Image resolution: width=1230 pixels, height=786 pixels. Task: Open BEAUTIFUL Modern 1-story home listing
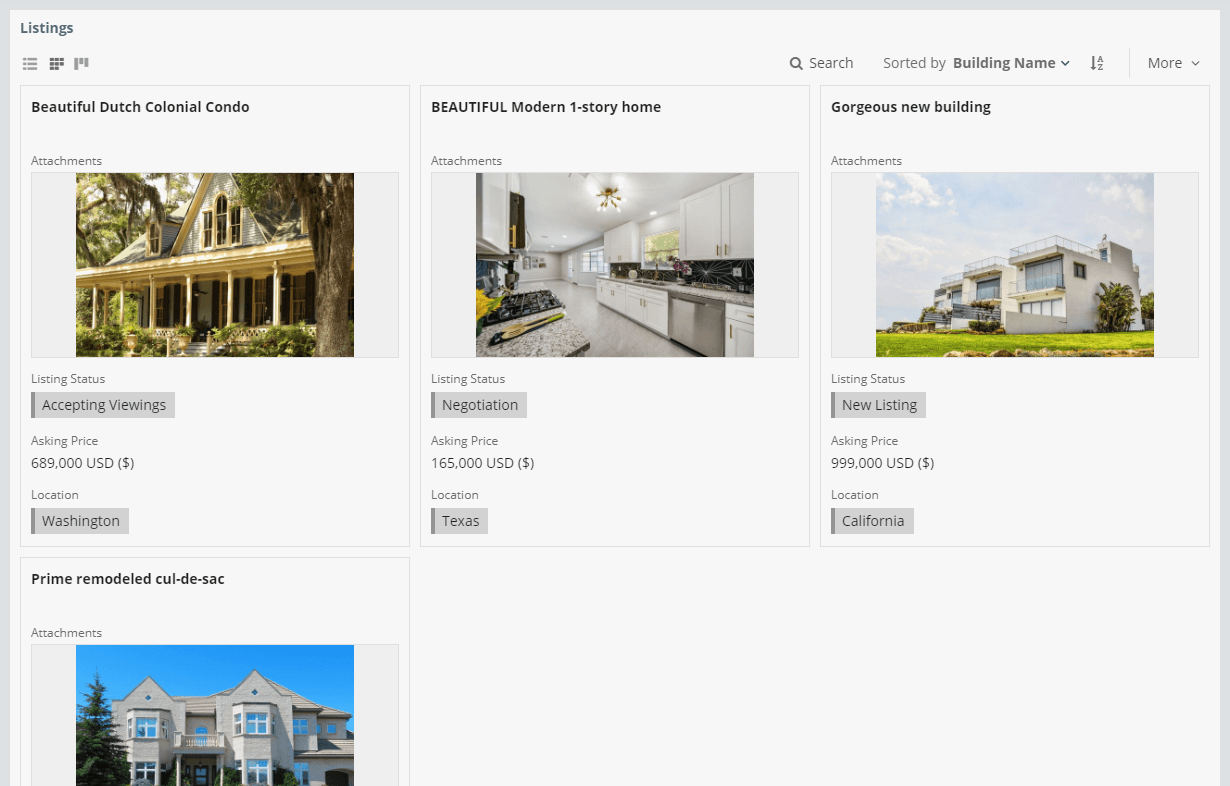point(546,107)
